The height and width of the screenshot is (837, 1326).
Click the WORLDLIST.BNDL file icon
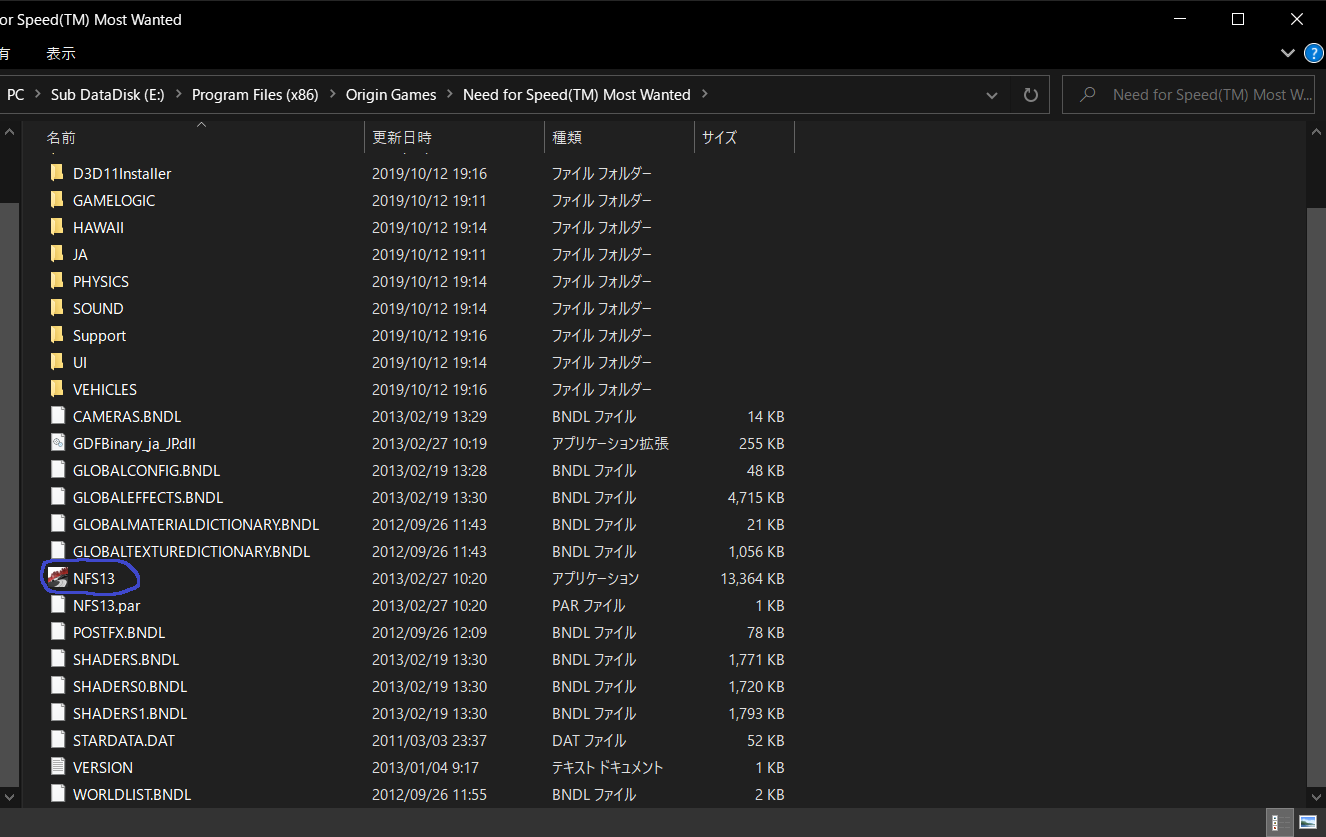click(57, 794)
